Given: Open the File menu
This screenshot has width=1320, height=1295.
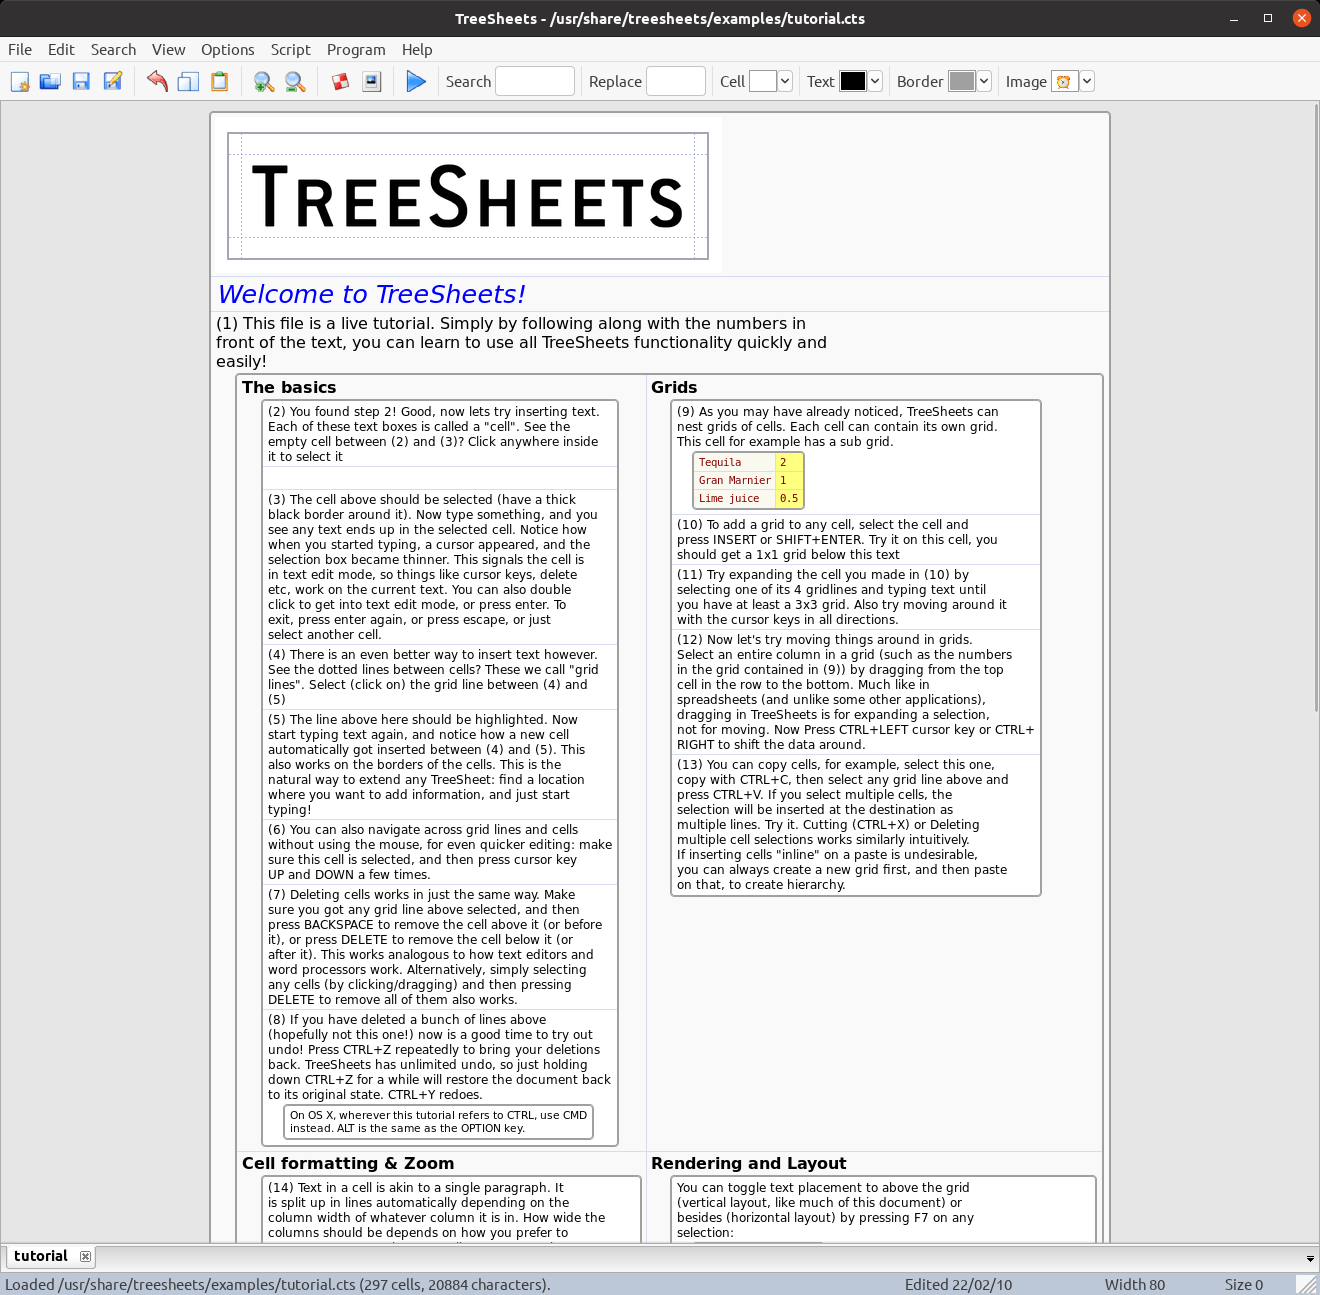Looking at the screenshot, I should point(20,49).
